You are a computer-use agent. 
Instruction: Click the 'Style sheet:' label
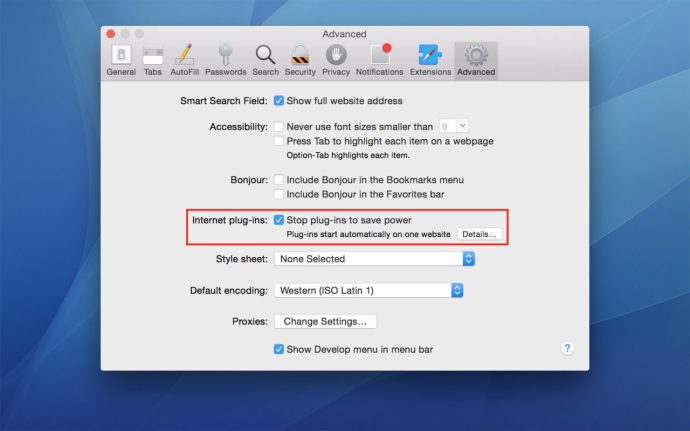tap(242, 259)
